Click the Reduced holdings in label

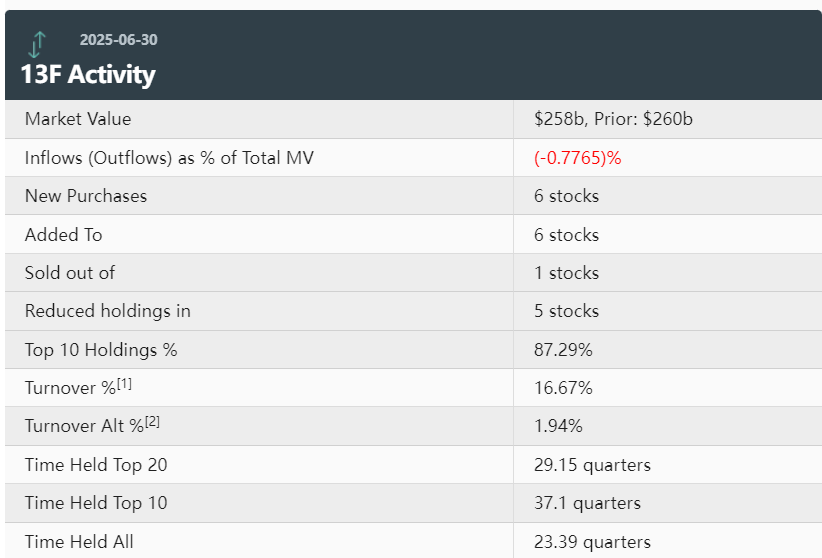[x=107, y=312]
